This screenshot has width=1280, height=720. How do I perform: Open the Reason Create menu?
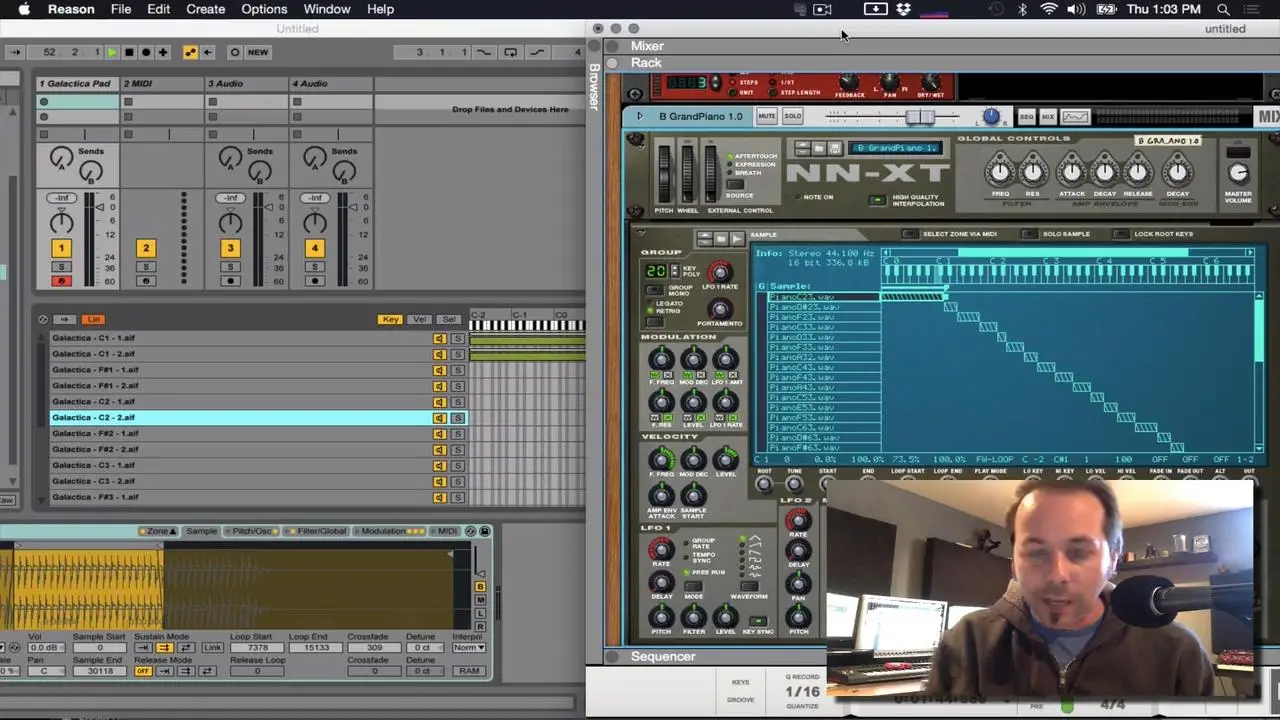tap(205, 9)
